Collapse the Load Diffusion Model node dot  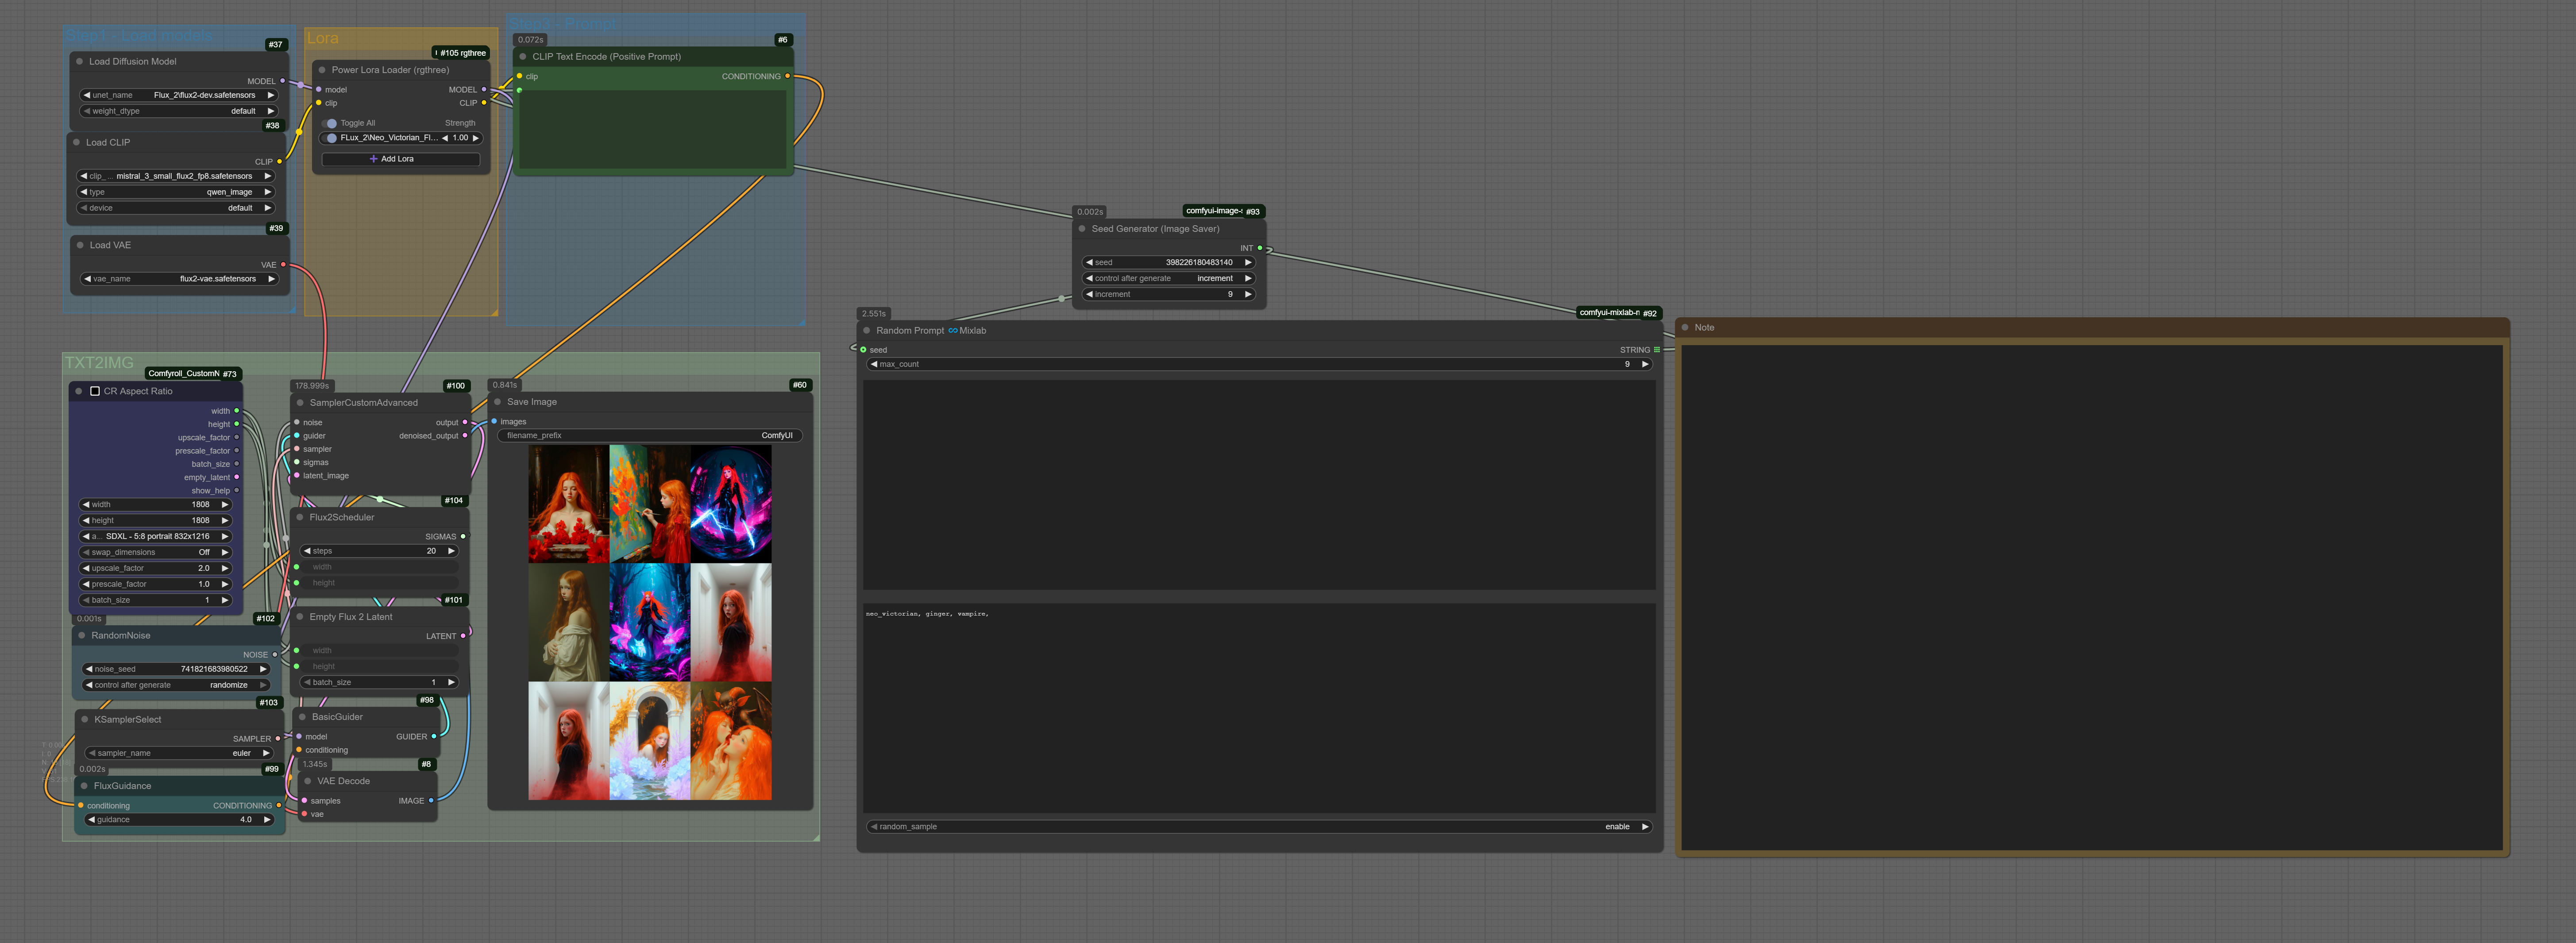80,62
